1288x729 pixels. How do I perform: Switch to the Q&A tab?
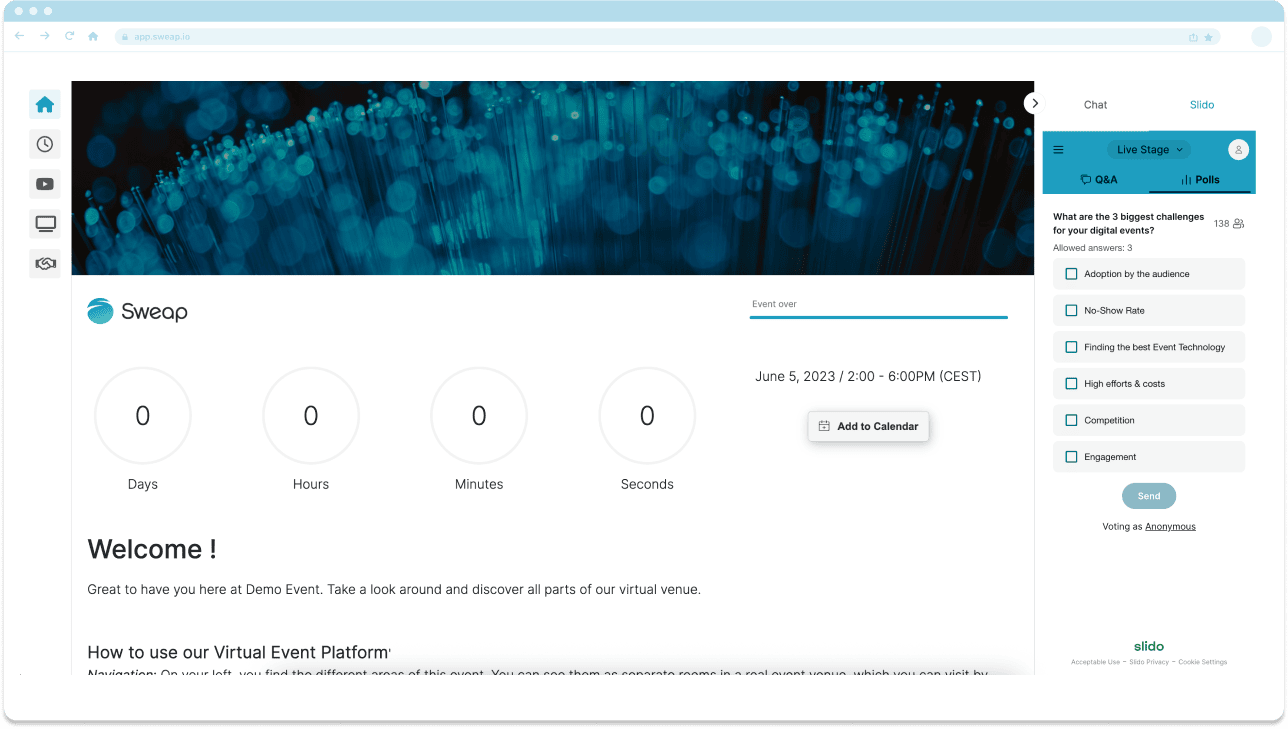pyautogui.click(x=1098, y=180)
